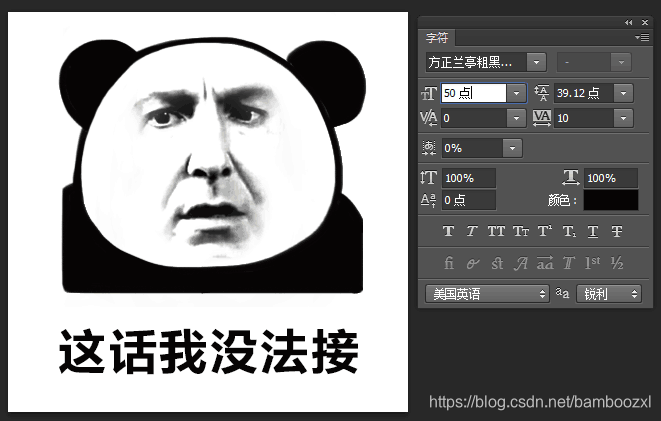Toggle Faux Italic style
Screen dimensions: 661x421
coord(472,231)
